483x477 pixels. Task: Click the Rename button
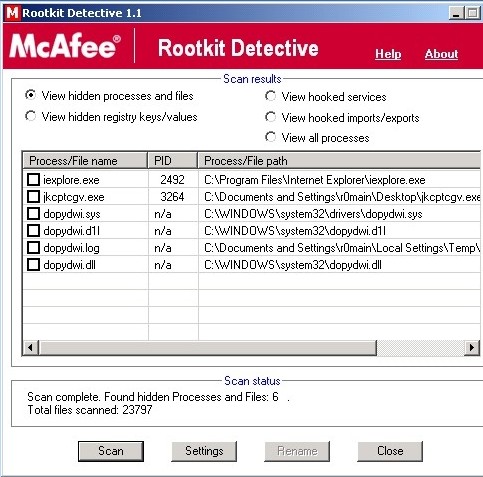(x=297, y=451)
